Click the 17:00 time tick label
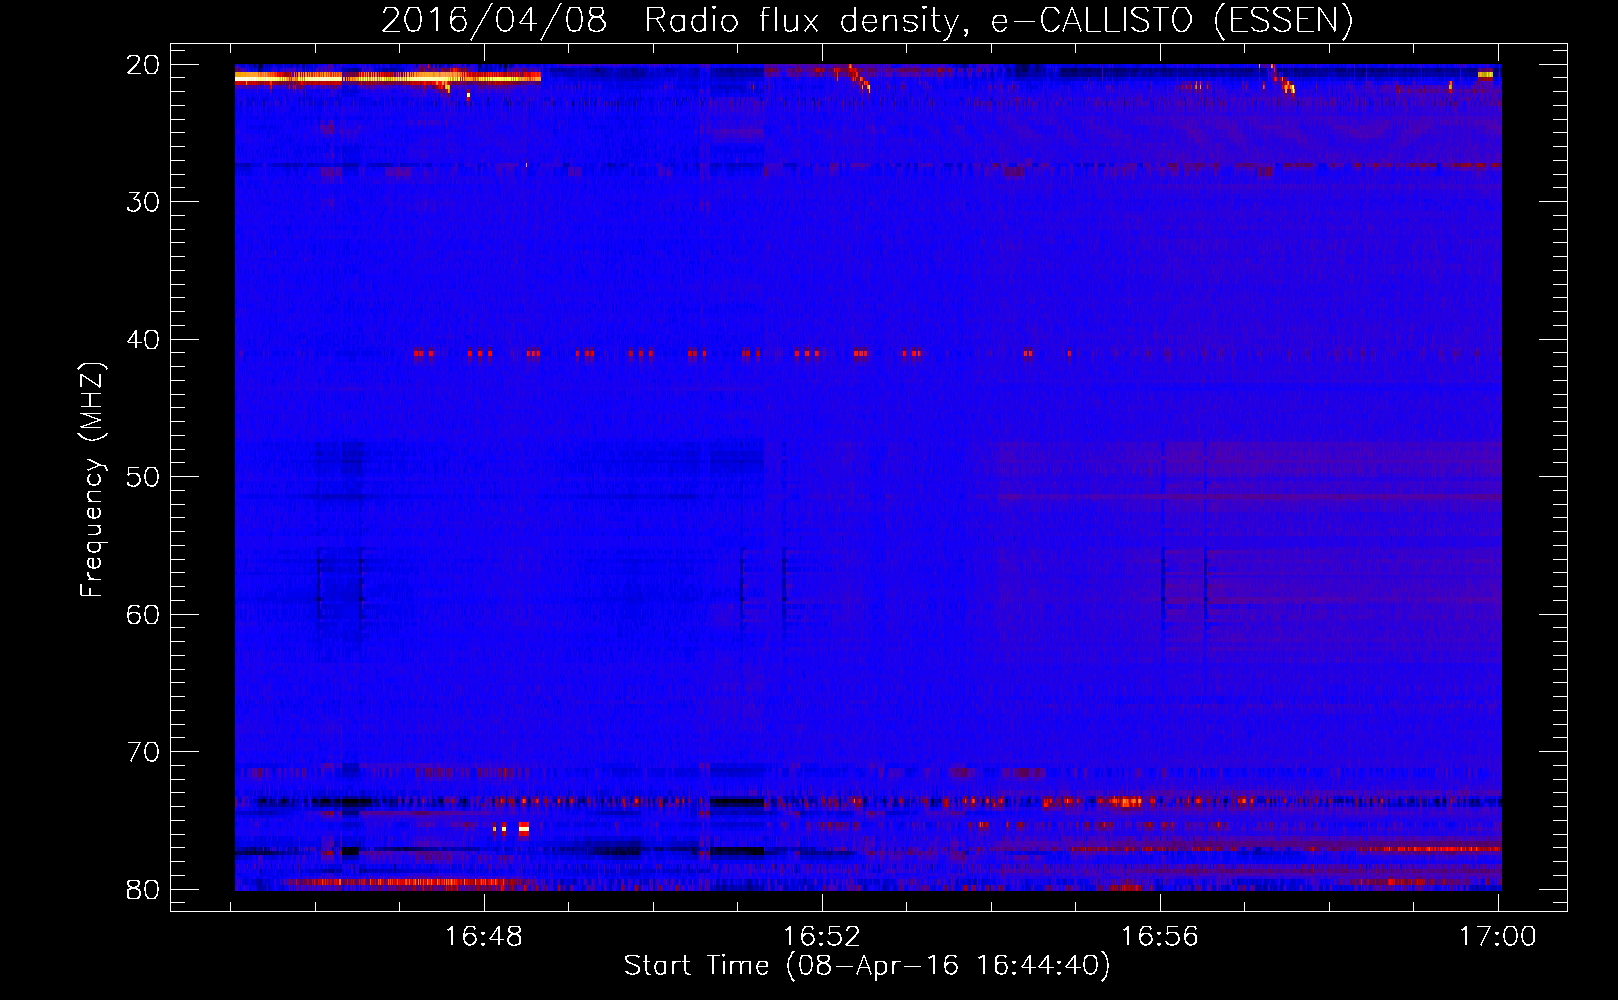 pyautogui.click(x=1498, y=937)
